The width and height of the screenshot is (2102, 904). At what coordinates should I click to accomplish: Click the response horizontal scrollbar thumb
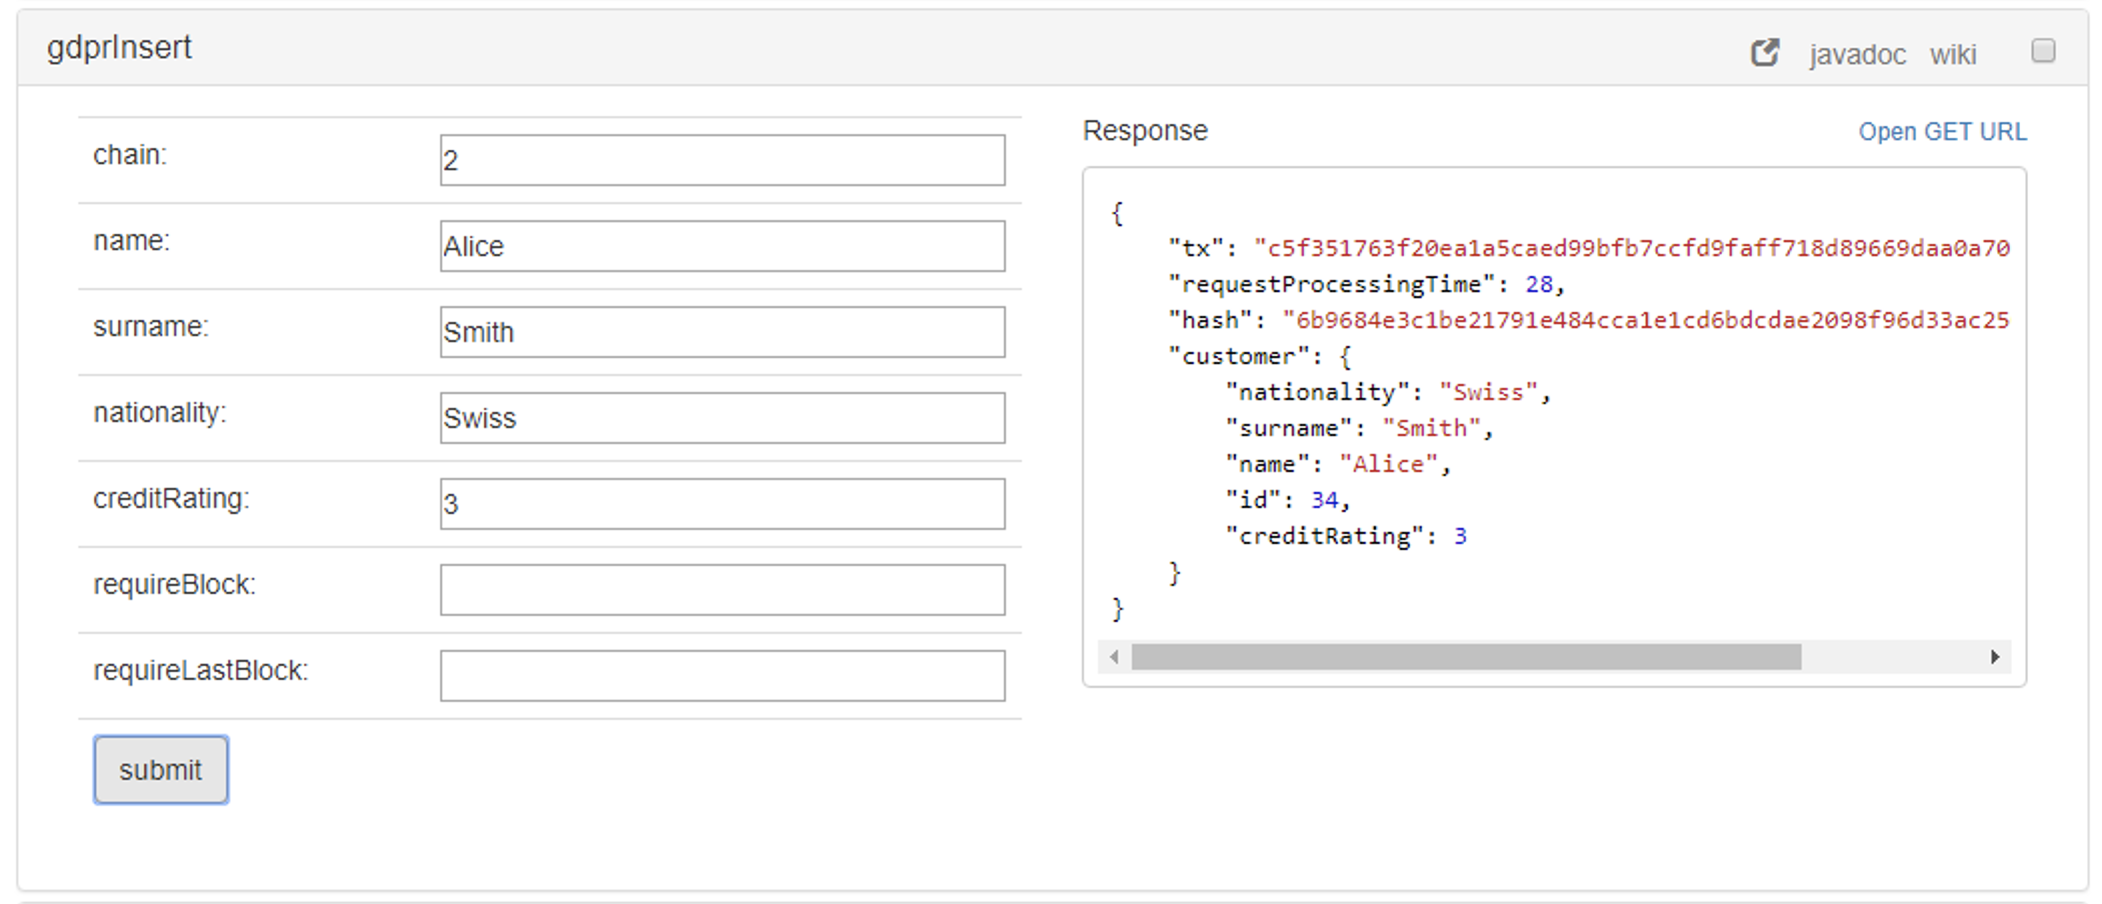[x=1465, y=657]
